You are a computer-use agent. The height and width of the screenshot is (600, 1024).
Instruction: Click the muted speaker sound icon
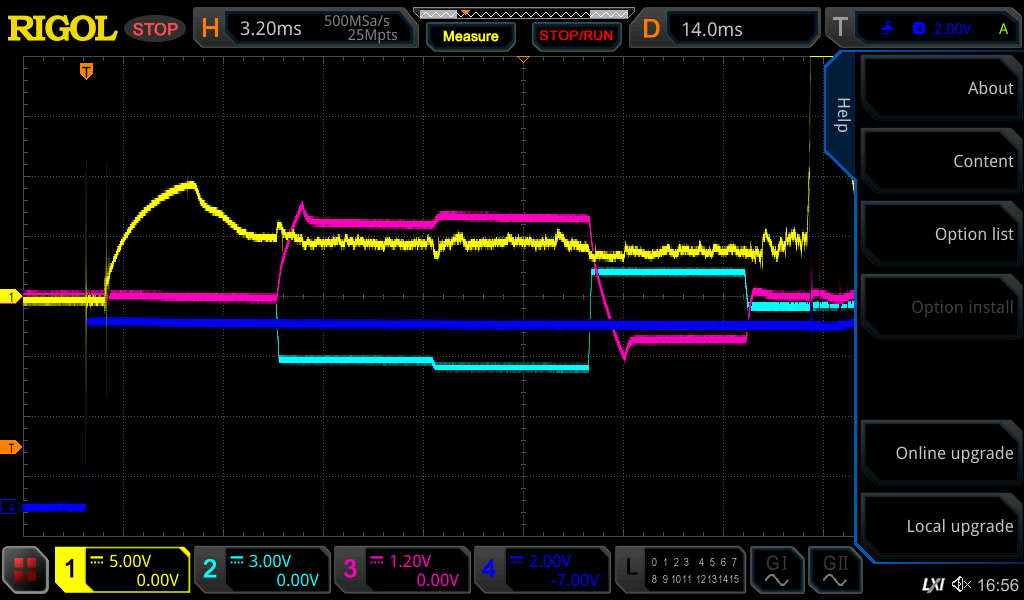[961, 584]
